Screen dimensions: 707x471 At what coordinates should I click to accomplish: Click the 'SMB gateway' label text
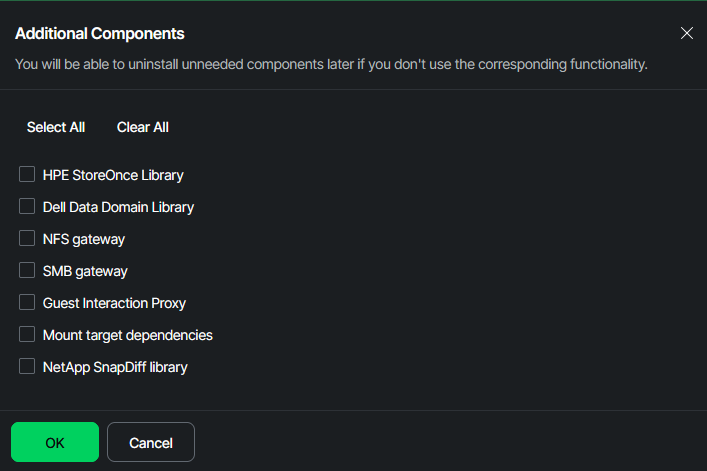coord(85,271)
